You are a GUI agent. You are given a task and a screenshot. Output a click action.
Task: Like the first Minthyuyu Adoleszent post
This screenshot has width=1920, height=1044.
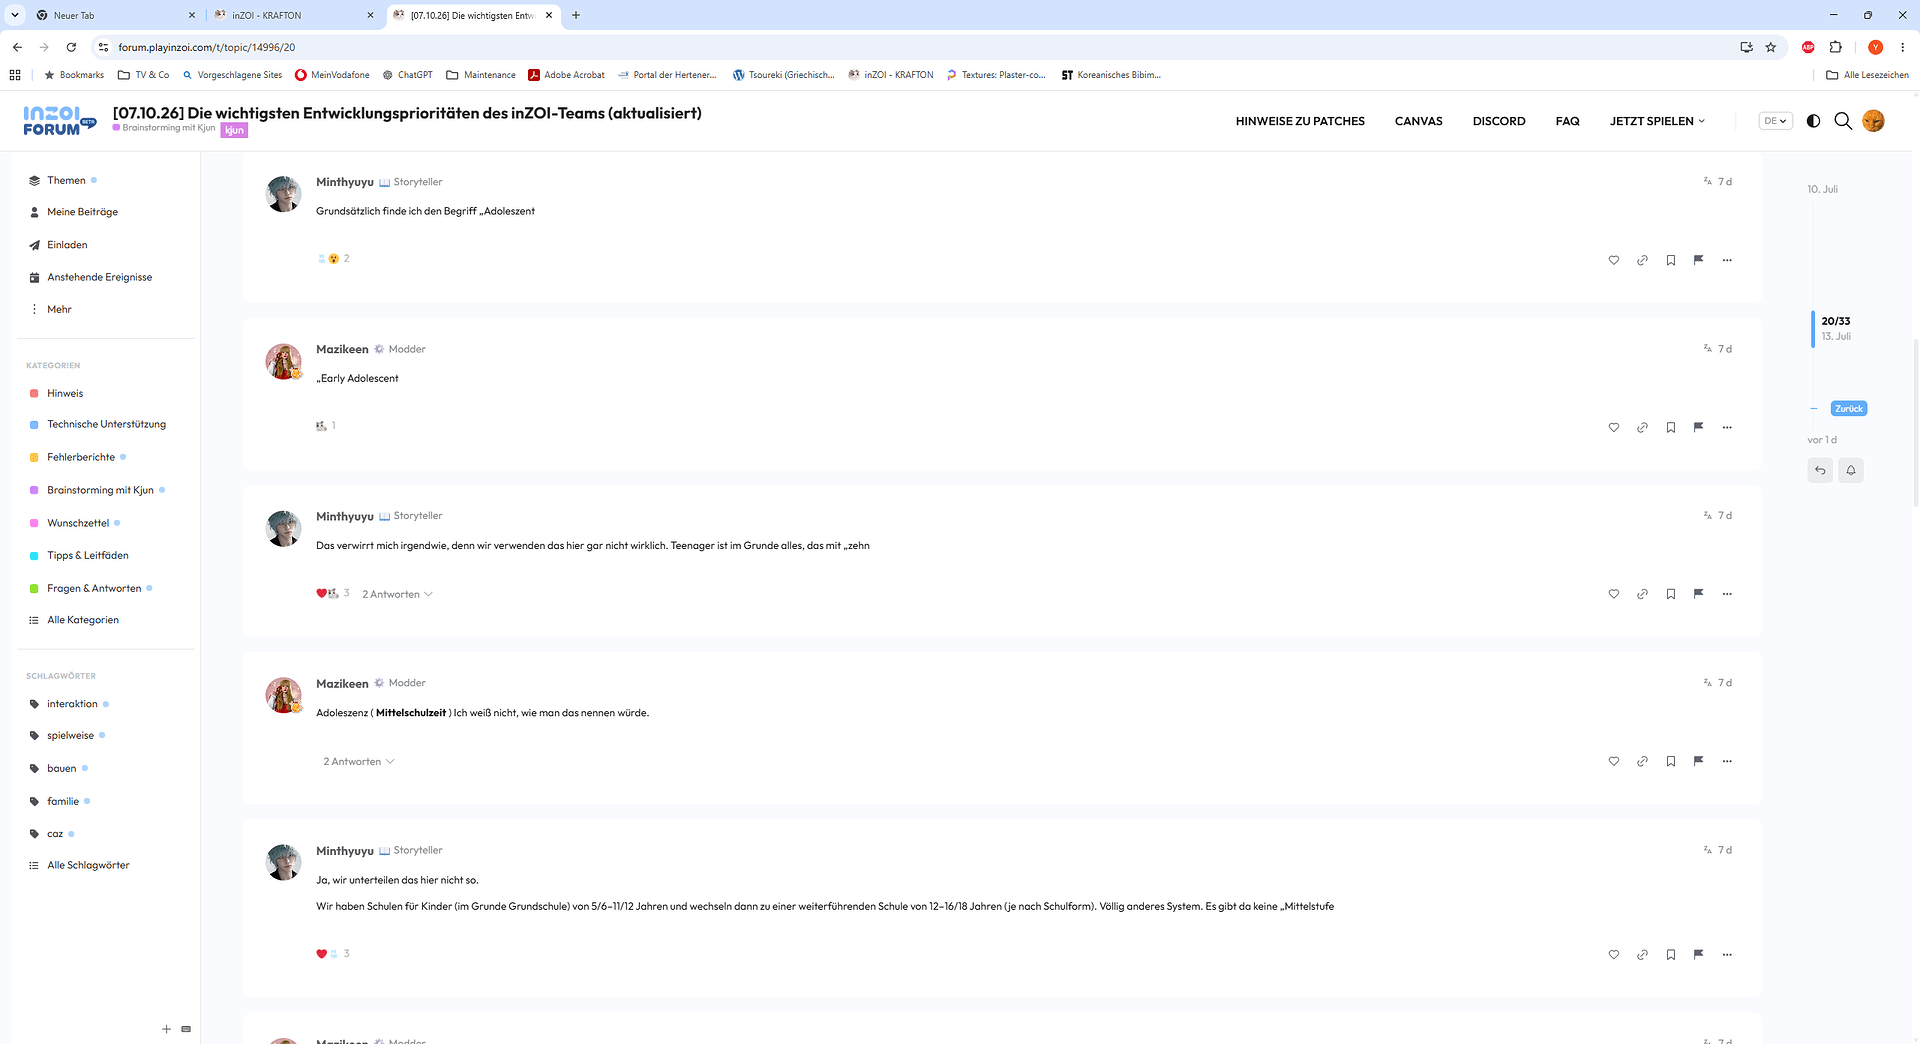pos(1613,260)
